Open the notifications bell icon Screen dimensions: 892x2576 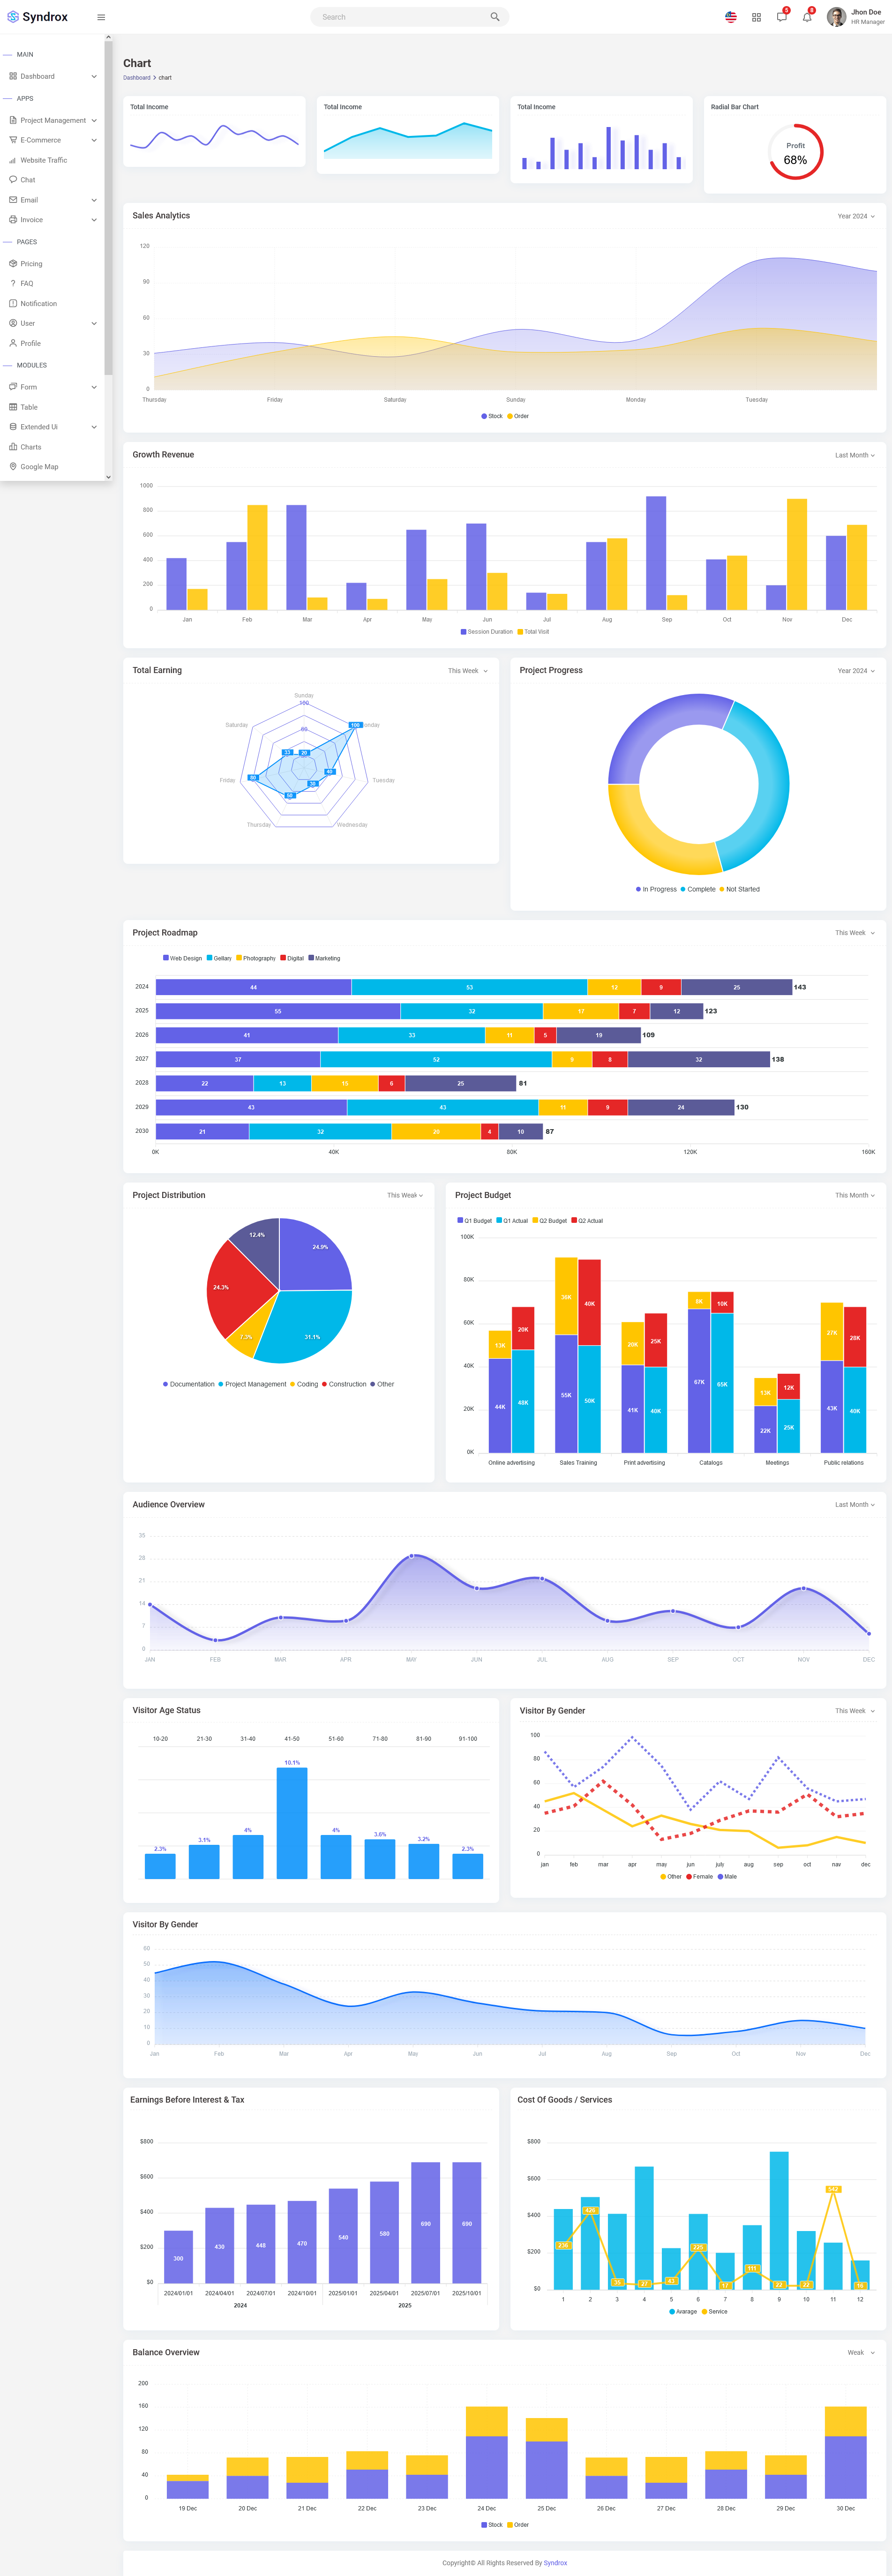[x=807, y=17]
